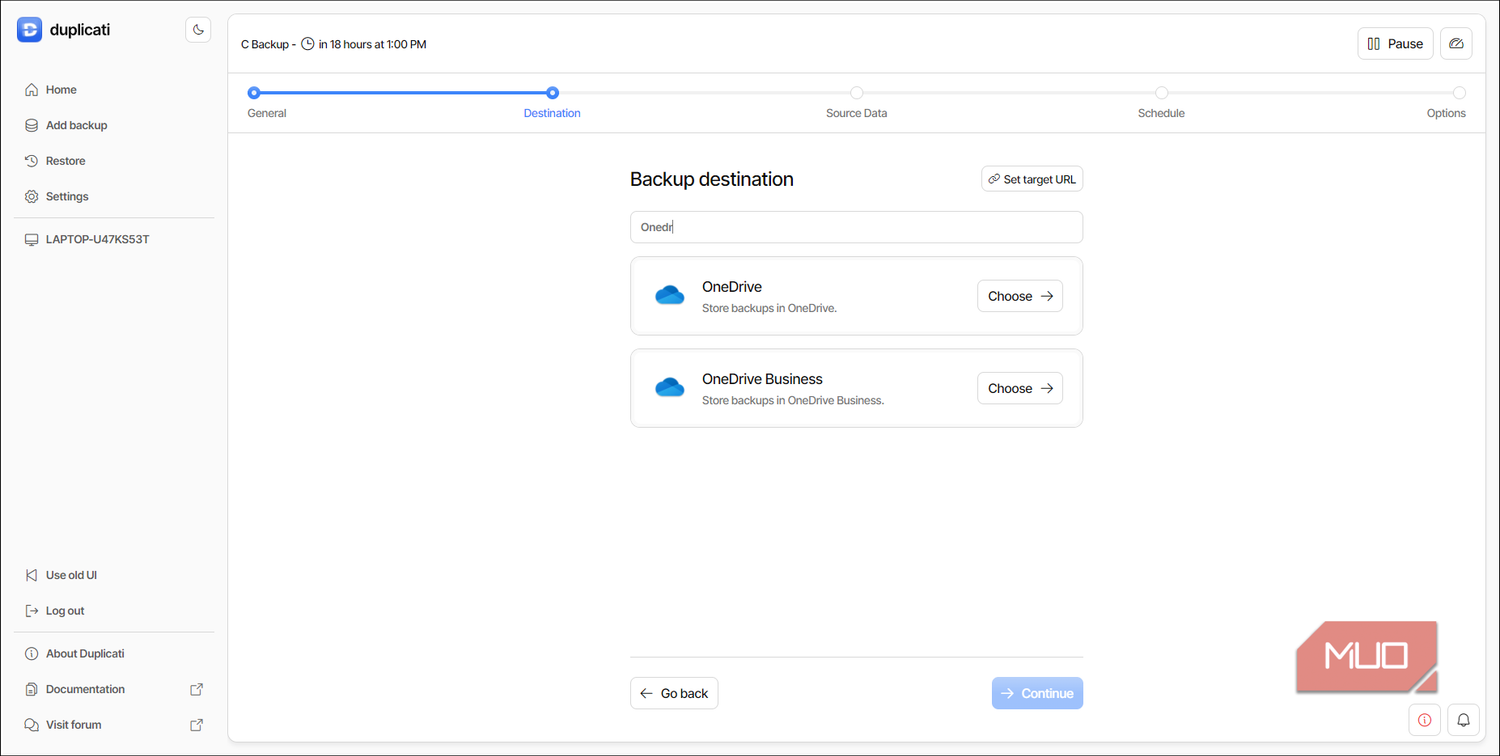The image size is (1500, 756).
Task: Click the Documentation book icon
Action: pyautogui.click(x=32, y=689)
